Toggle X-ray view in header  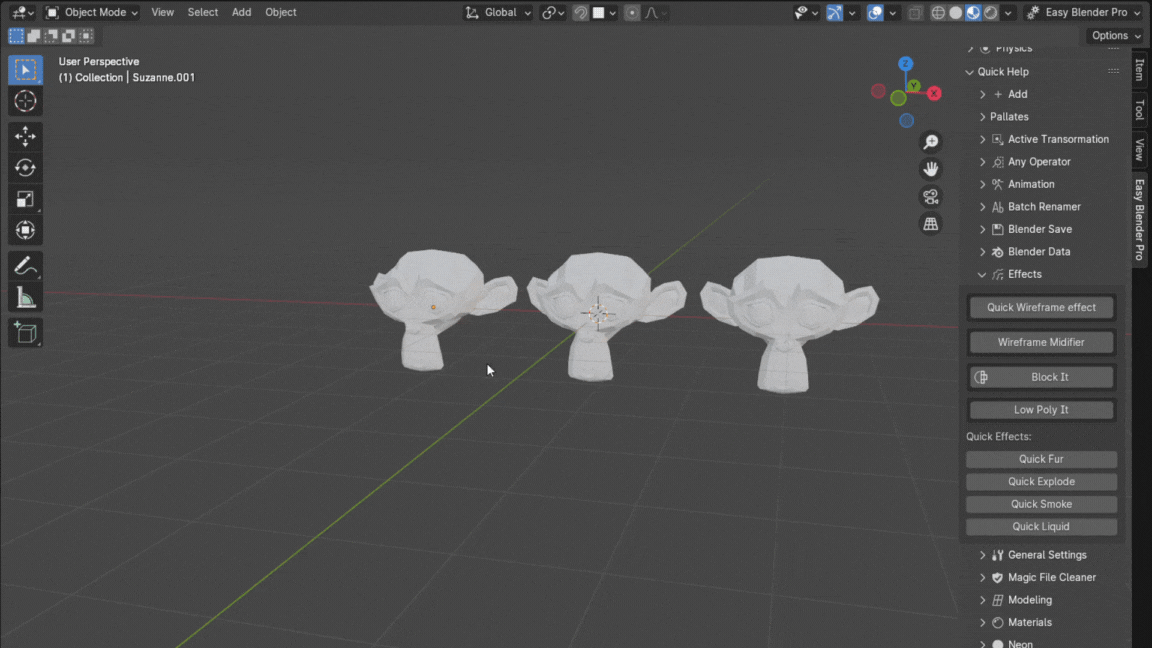(915, 13)
